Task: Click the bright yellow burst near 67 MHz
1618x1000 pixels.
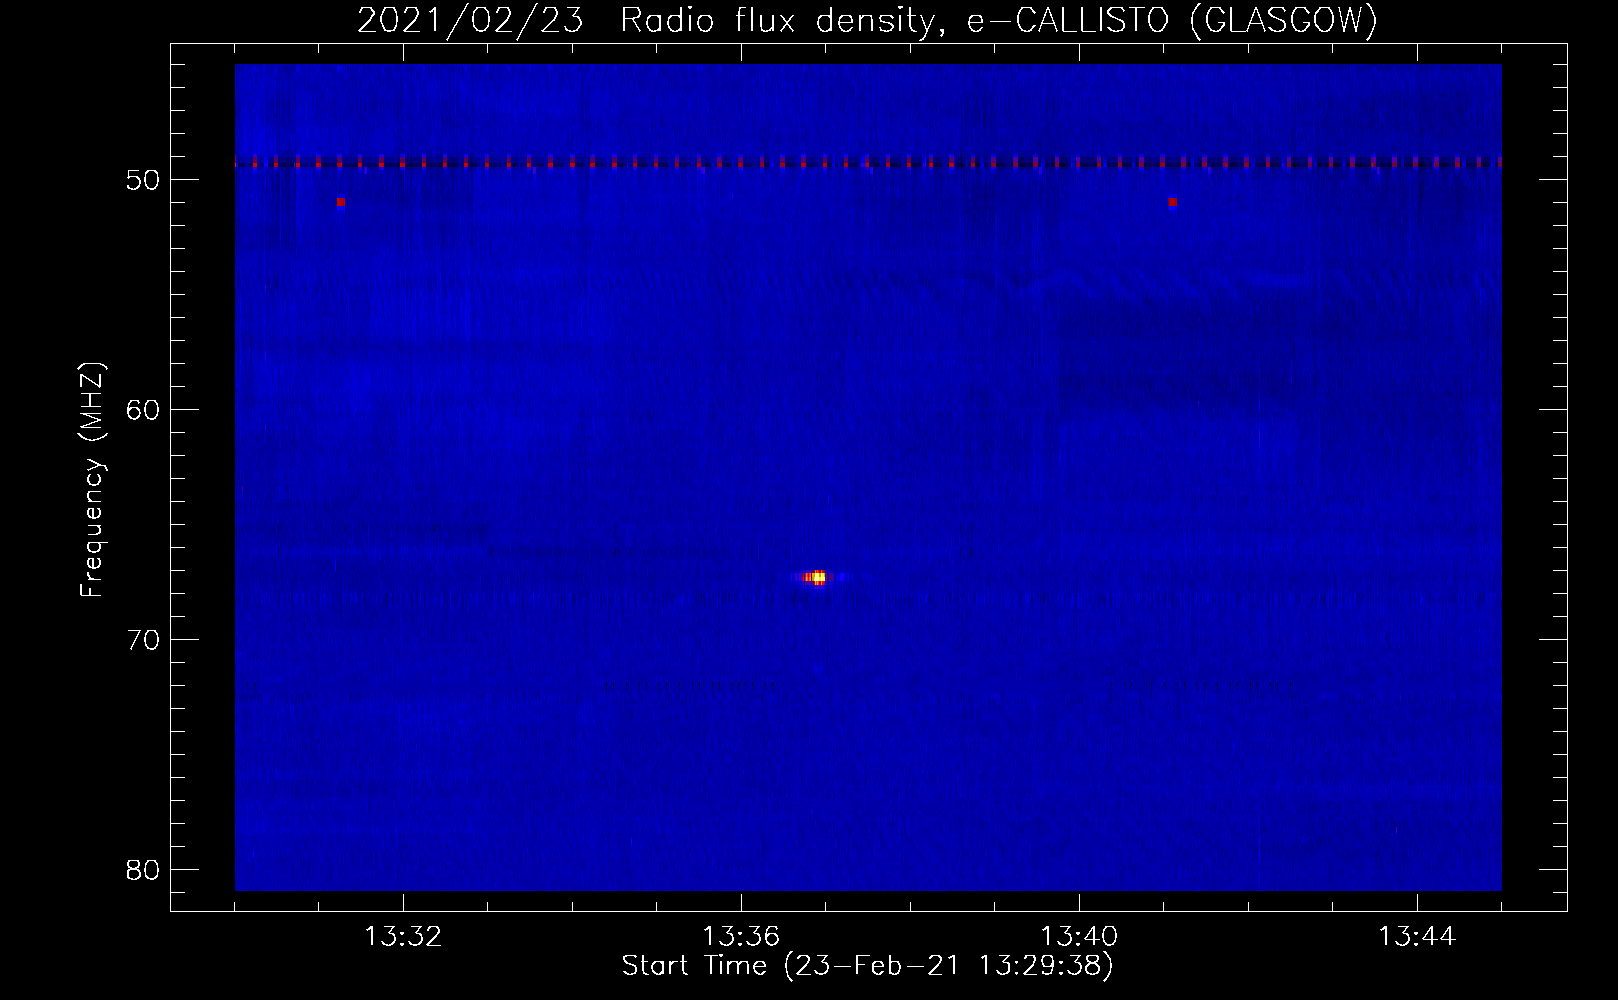Action: click(x=818, y=577)
